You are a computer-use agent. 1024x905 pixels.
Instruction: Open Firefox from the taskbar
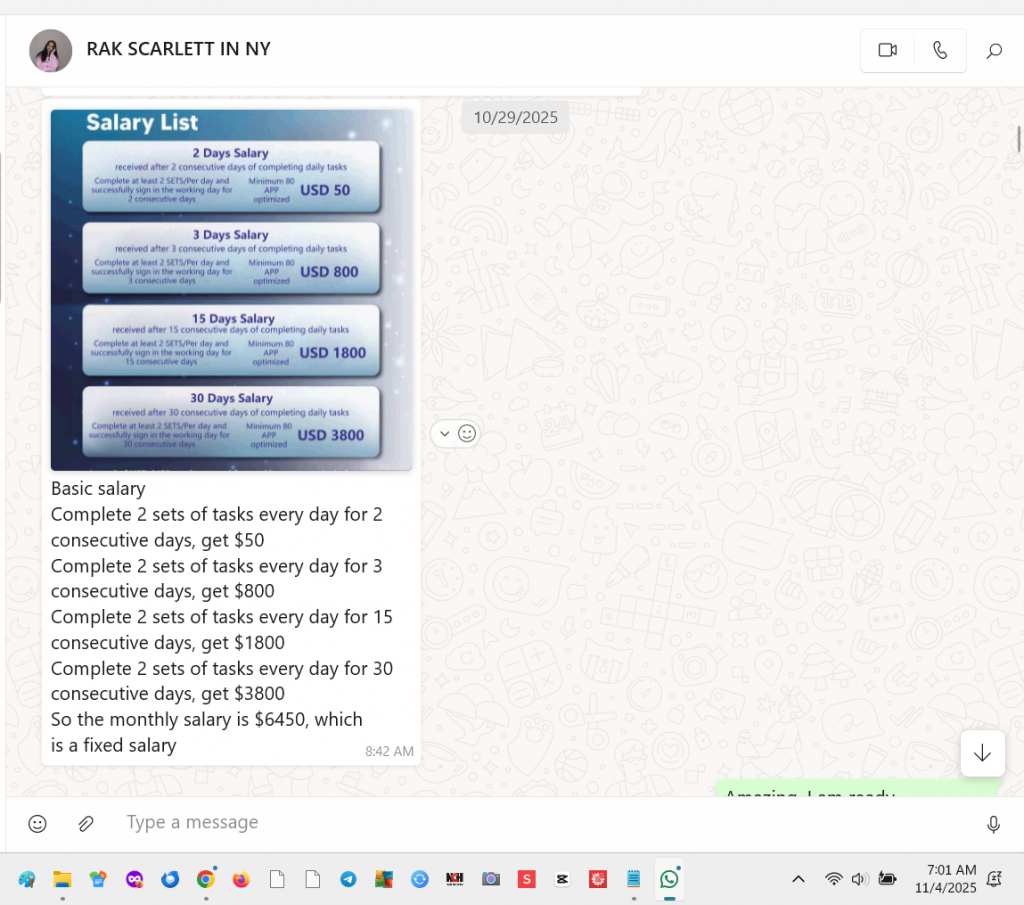[x=241, y=879]
